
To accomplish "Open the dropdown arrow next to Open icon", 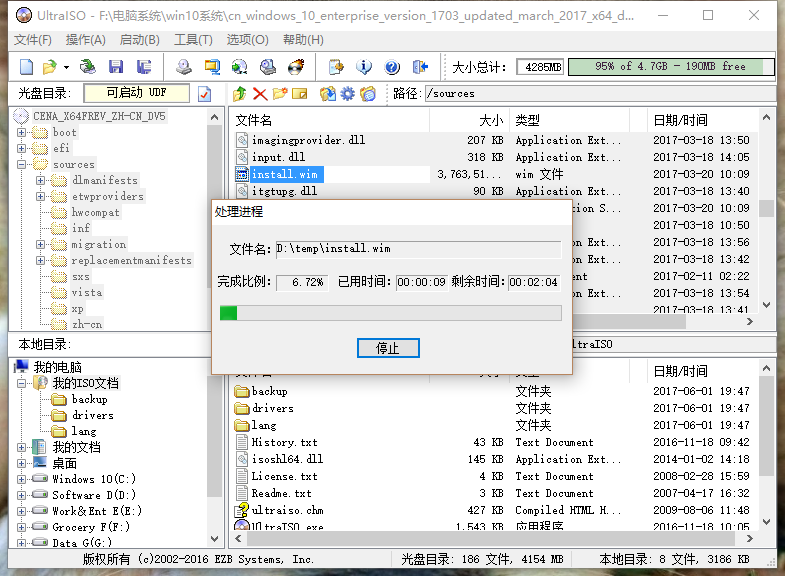I will pyautogui.click(x=66, y=67).
